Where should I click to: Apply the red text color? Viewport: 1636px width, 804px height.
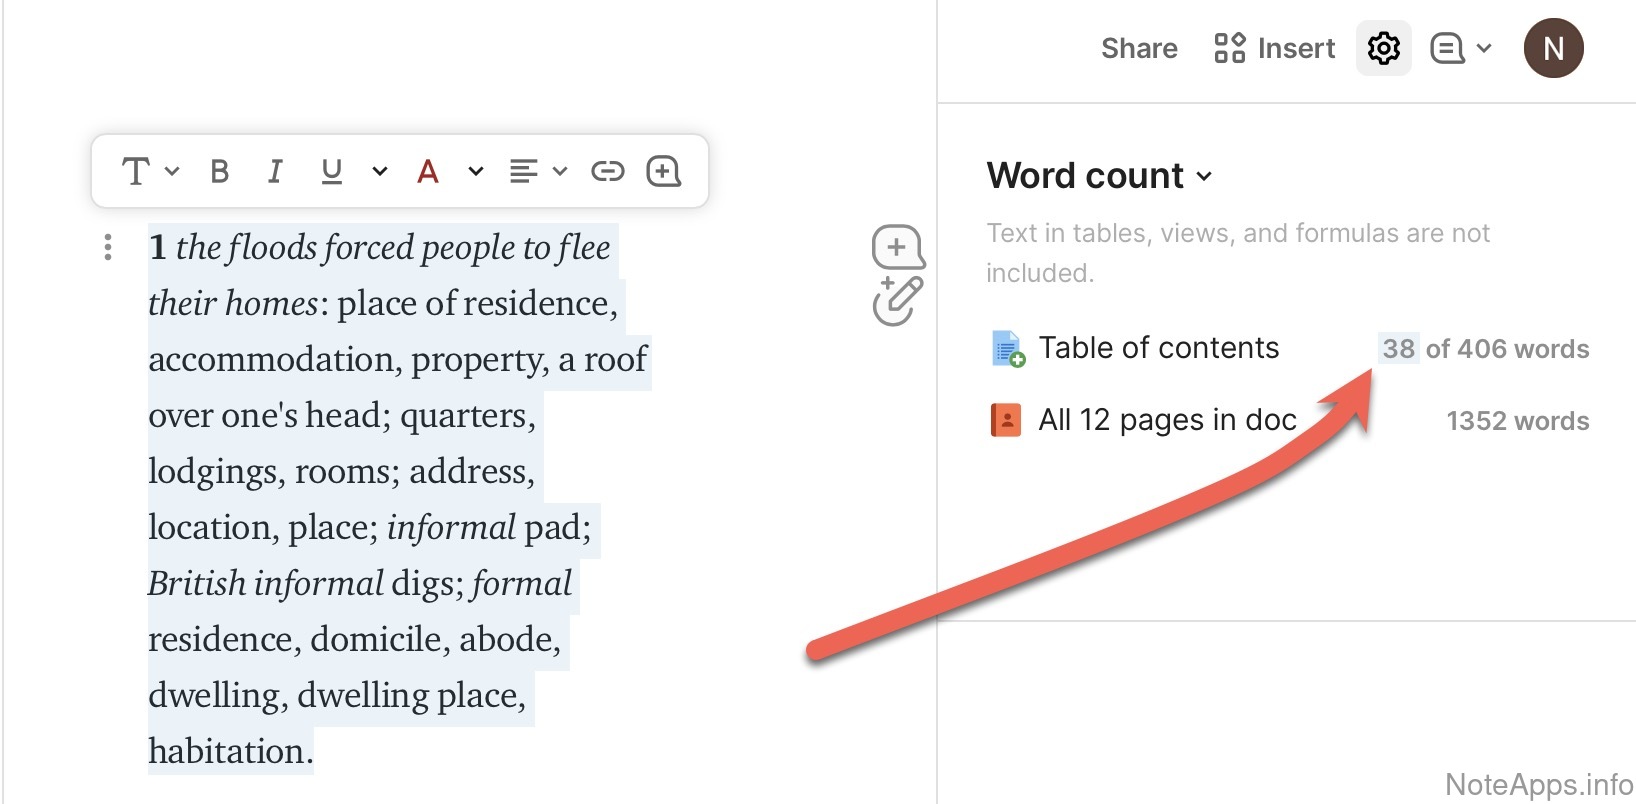428,172
